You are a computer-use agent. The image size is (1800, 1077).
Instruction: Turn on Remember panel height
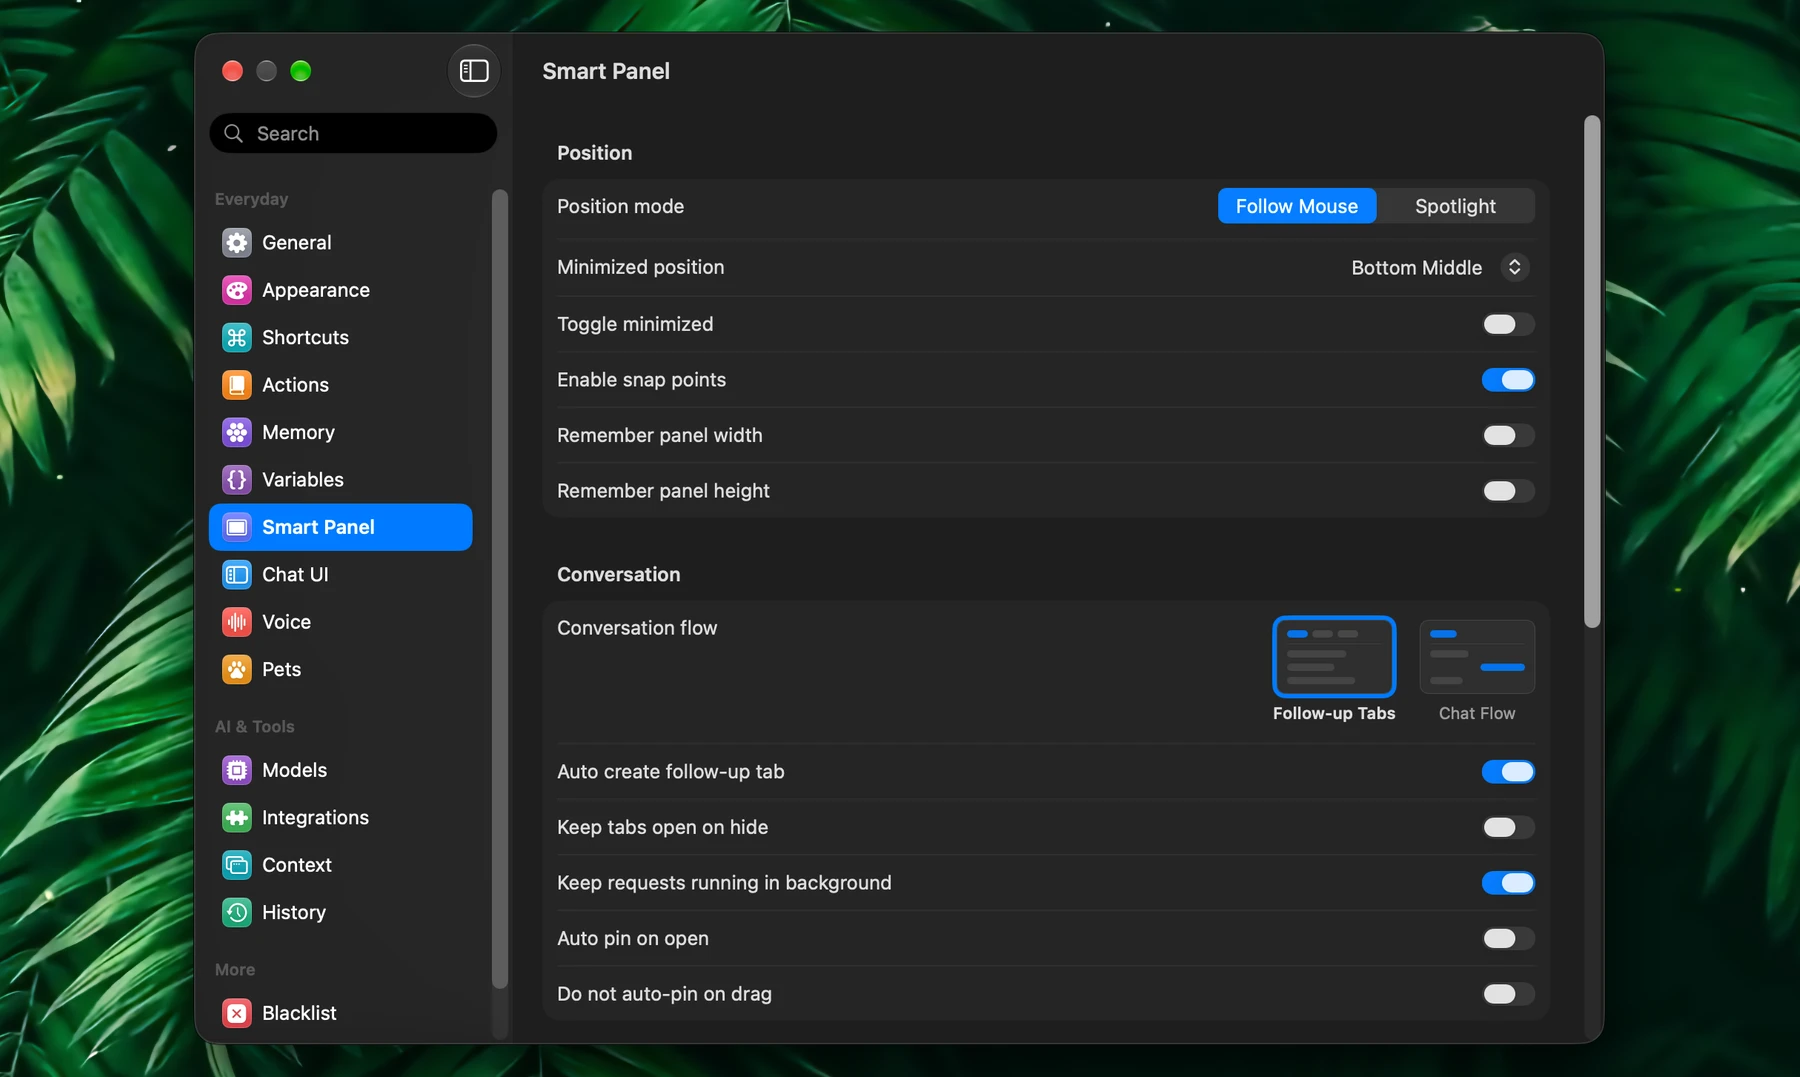click(x=1508, y=491)
